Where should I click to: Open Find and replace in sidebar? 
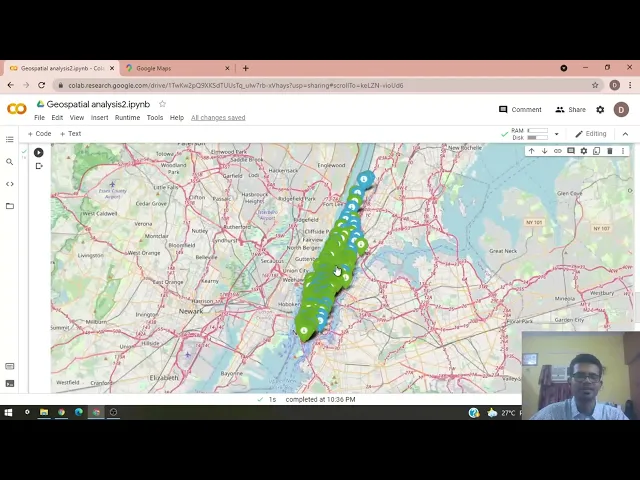pyautogui.click(x=10, y=162)
